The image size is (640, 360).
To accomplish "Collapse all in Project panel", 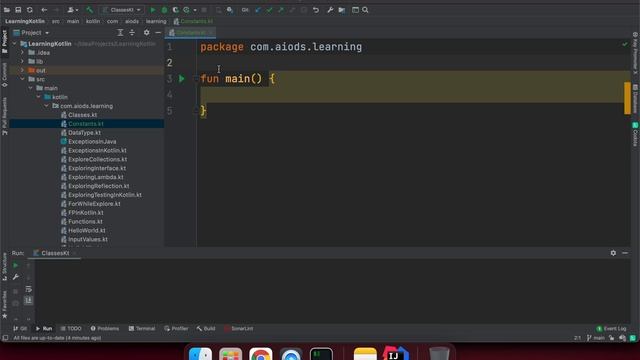I will pos(132,33).
